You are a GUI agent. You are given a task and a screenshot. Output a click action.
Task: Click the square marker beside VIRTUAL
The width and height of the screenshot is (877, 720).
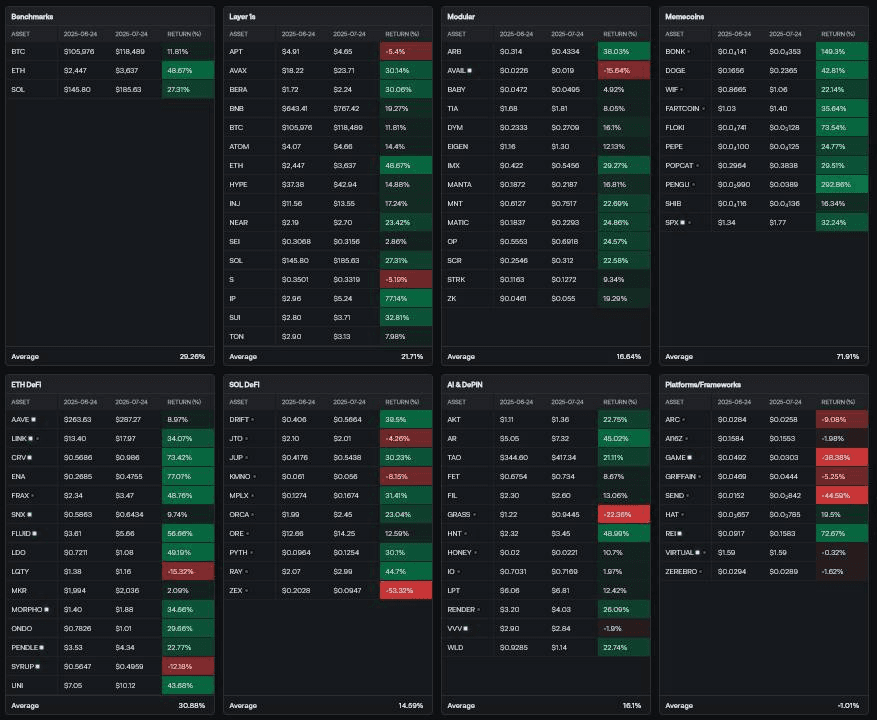pyautogui.click(x=697, y=553)
